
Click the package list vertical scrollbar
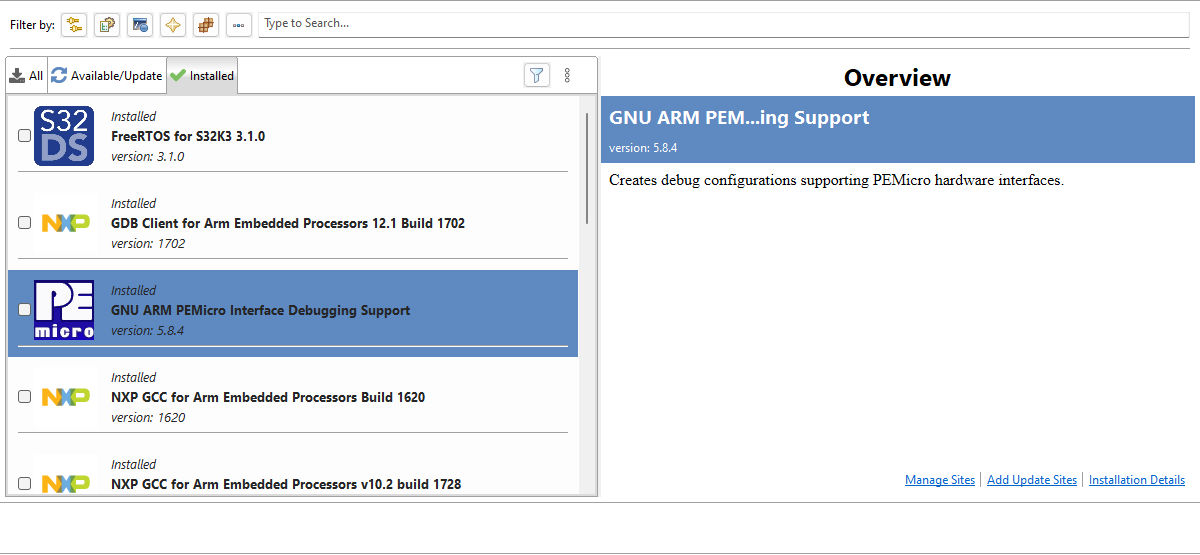(587, 168)
